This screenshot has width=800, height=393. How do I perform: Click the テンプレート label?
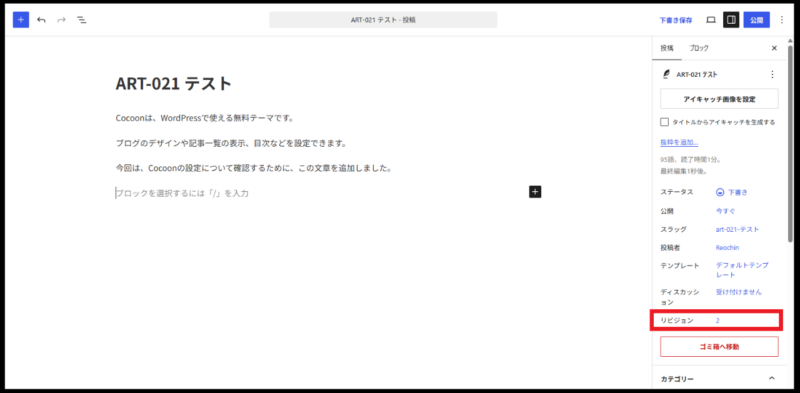680,265
